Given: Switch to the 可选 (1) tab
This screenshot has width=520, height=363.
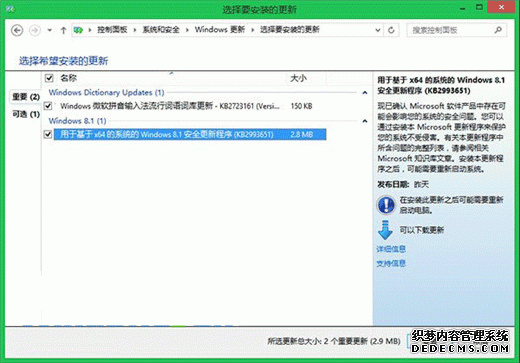Looking at the screenshot, I should (x=26, y=114).
